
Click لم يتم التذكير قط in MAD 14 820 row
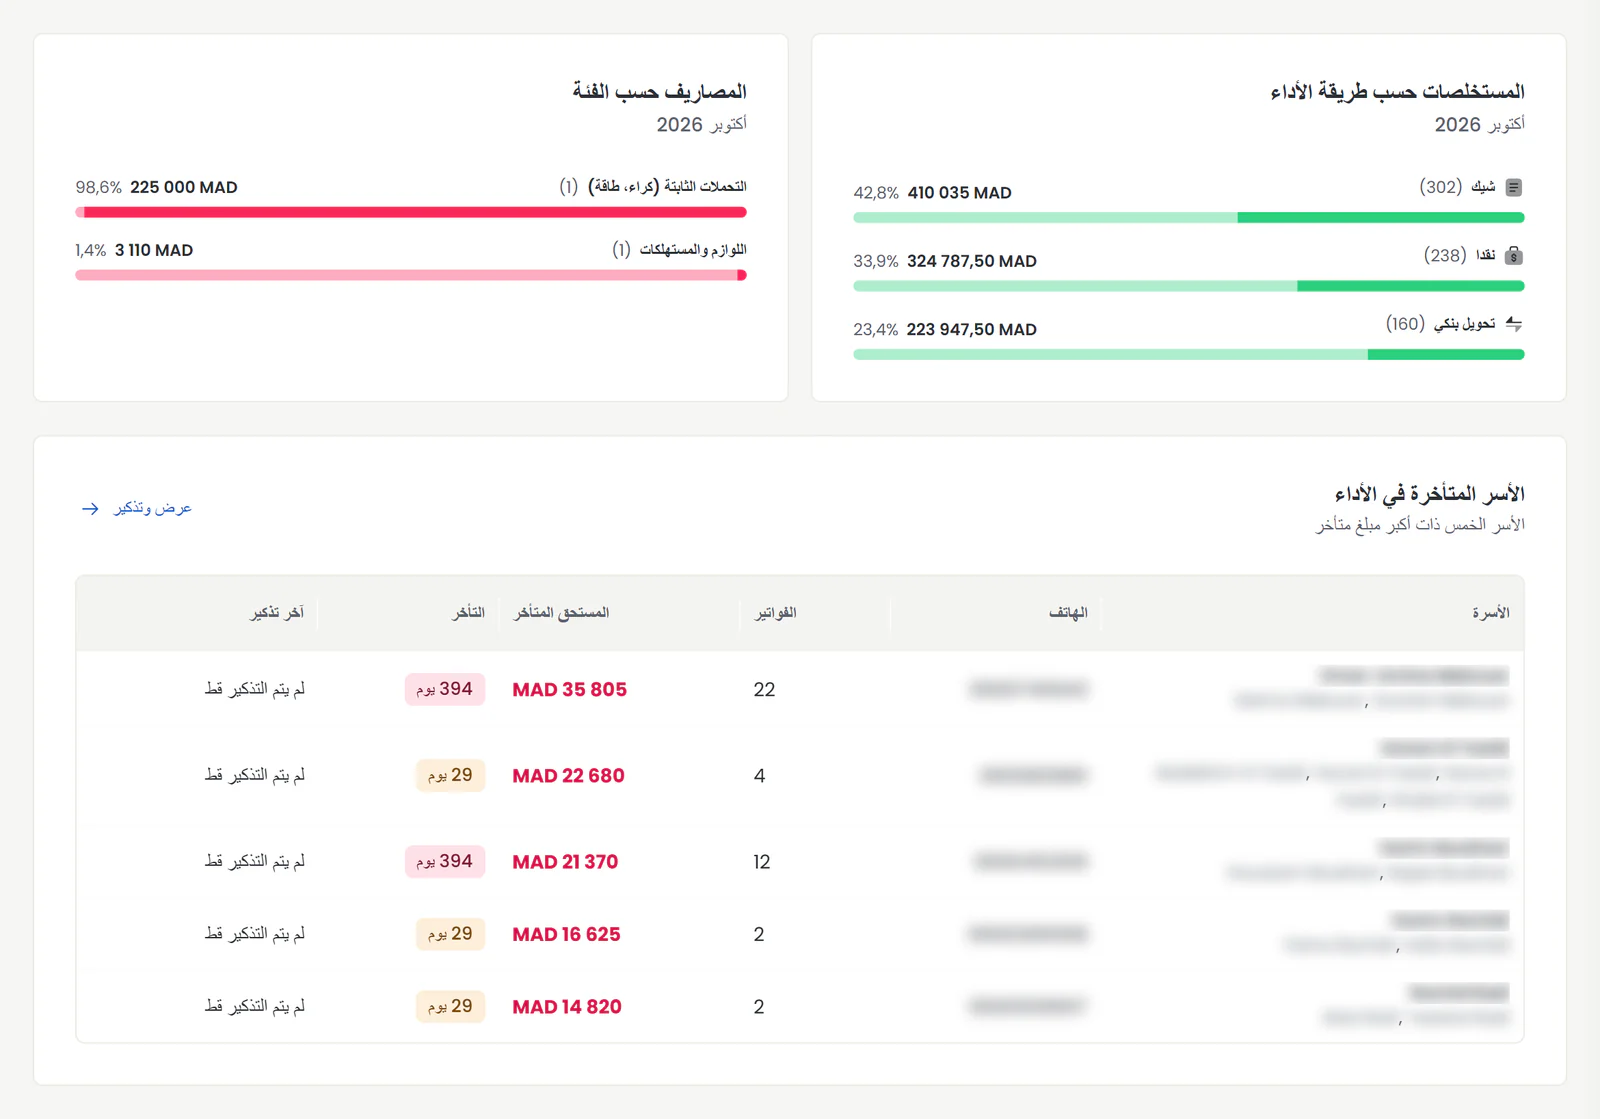click(x=255, y=1006)
